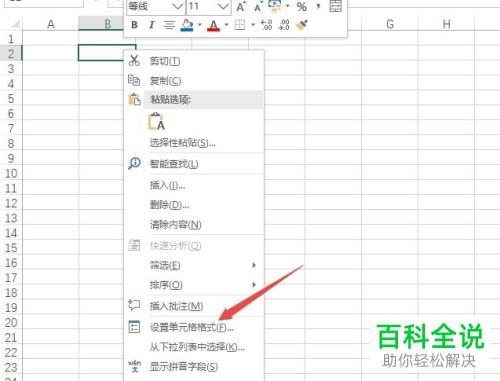This screenshot has height=381, width=500.
Task: Apply comma style format
Action: [x=318, y=6]
